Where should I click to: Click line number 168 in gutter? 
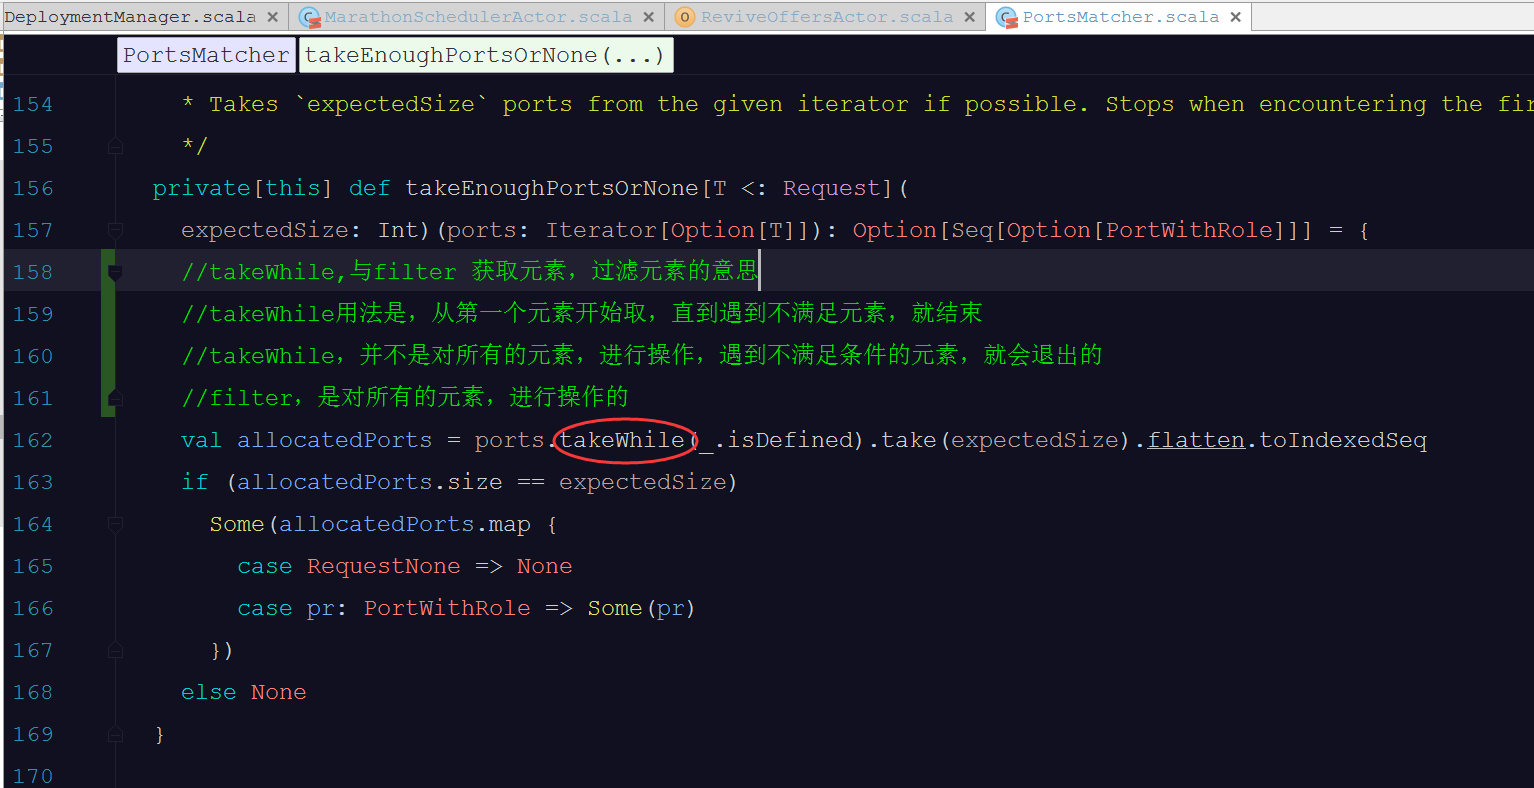tap(32, 692)
